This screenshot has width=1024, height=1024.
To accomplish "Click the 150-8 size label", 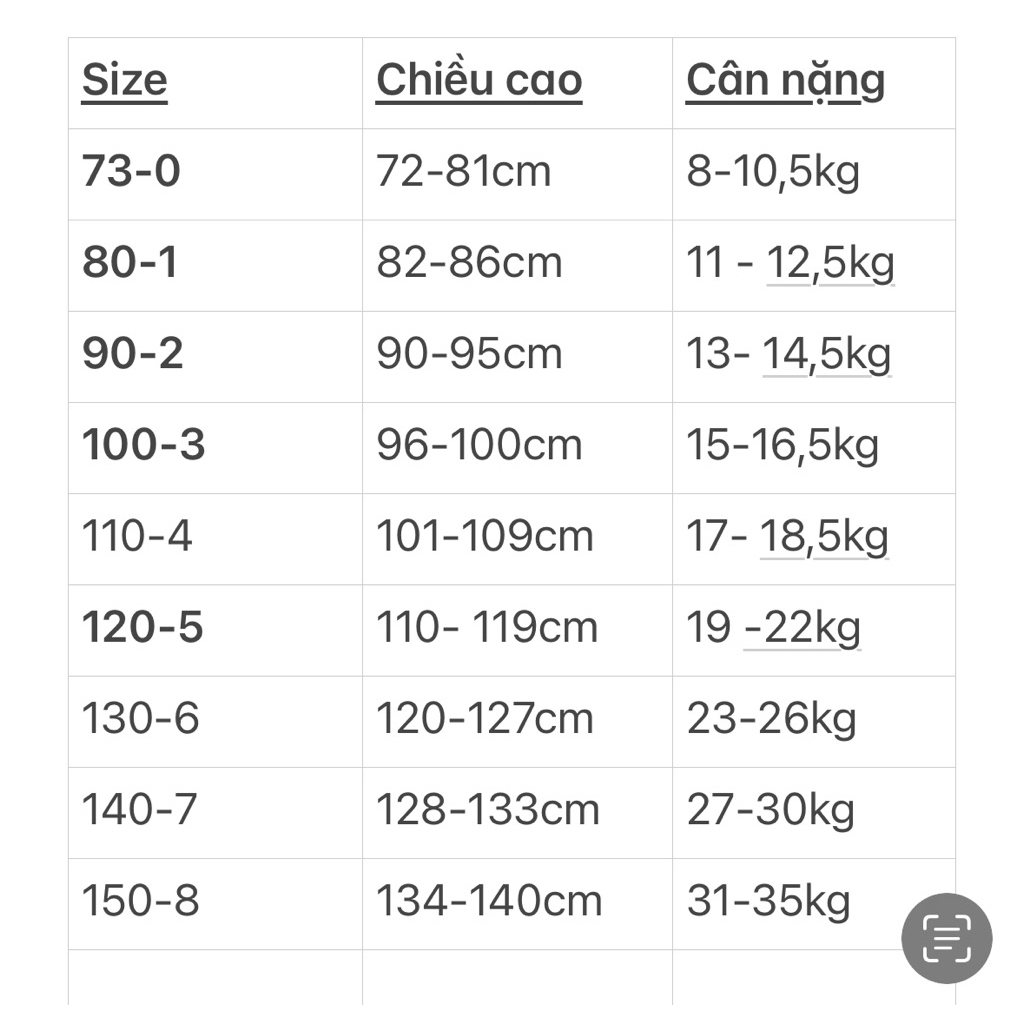I will [140, 901].
